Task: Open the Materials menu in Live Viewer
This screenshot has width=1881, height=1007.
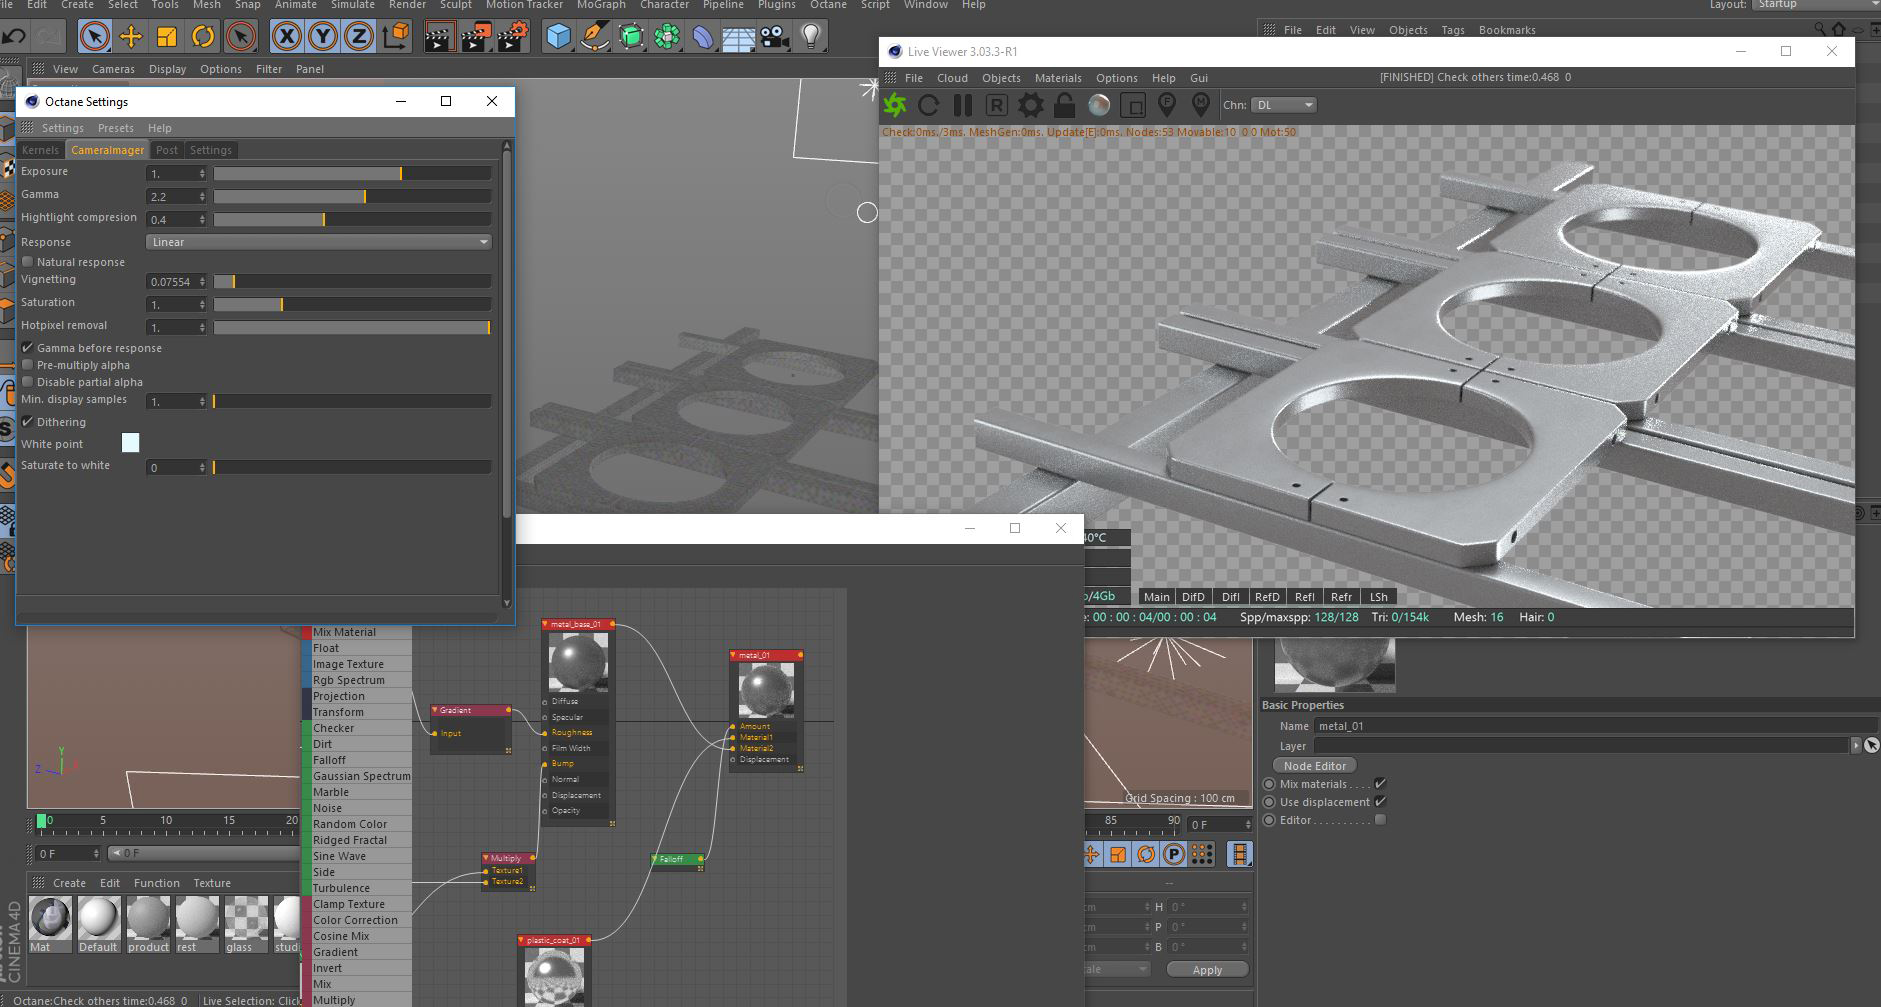Action: tap(1057, 78)
